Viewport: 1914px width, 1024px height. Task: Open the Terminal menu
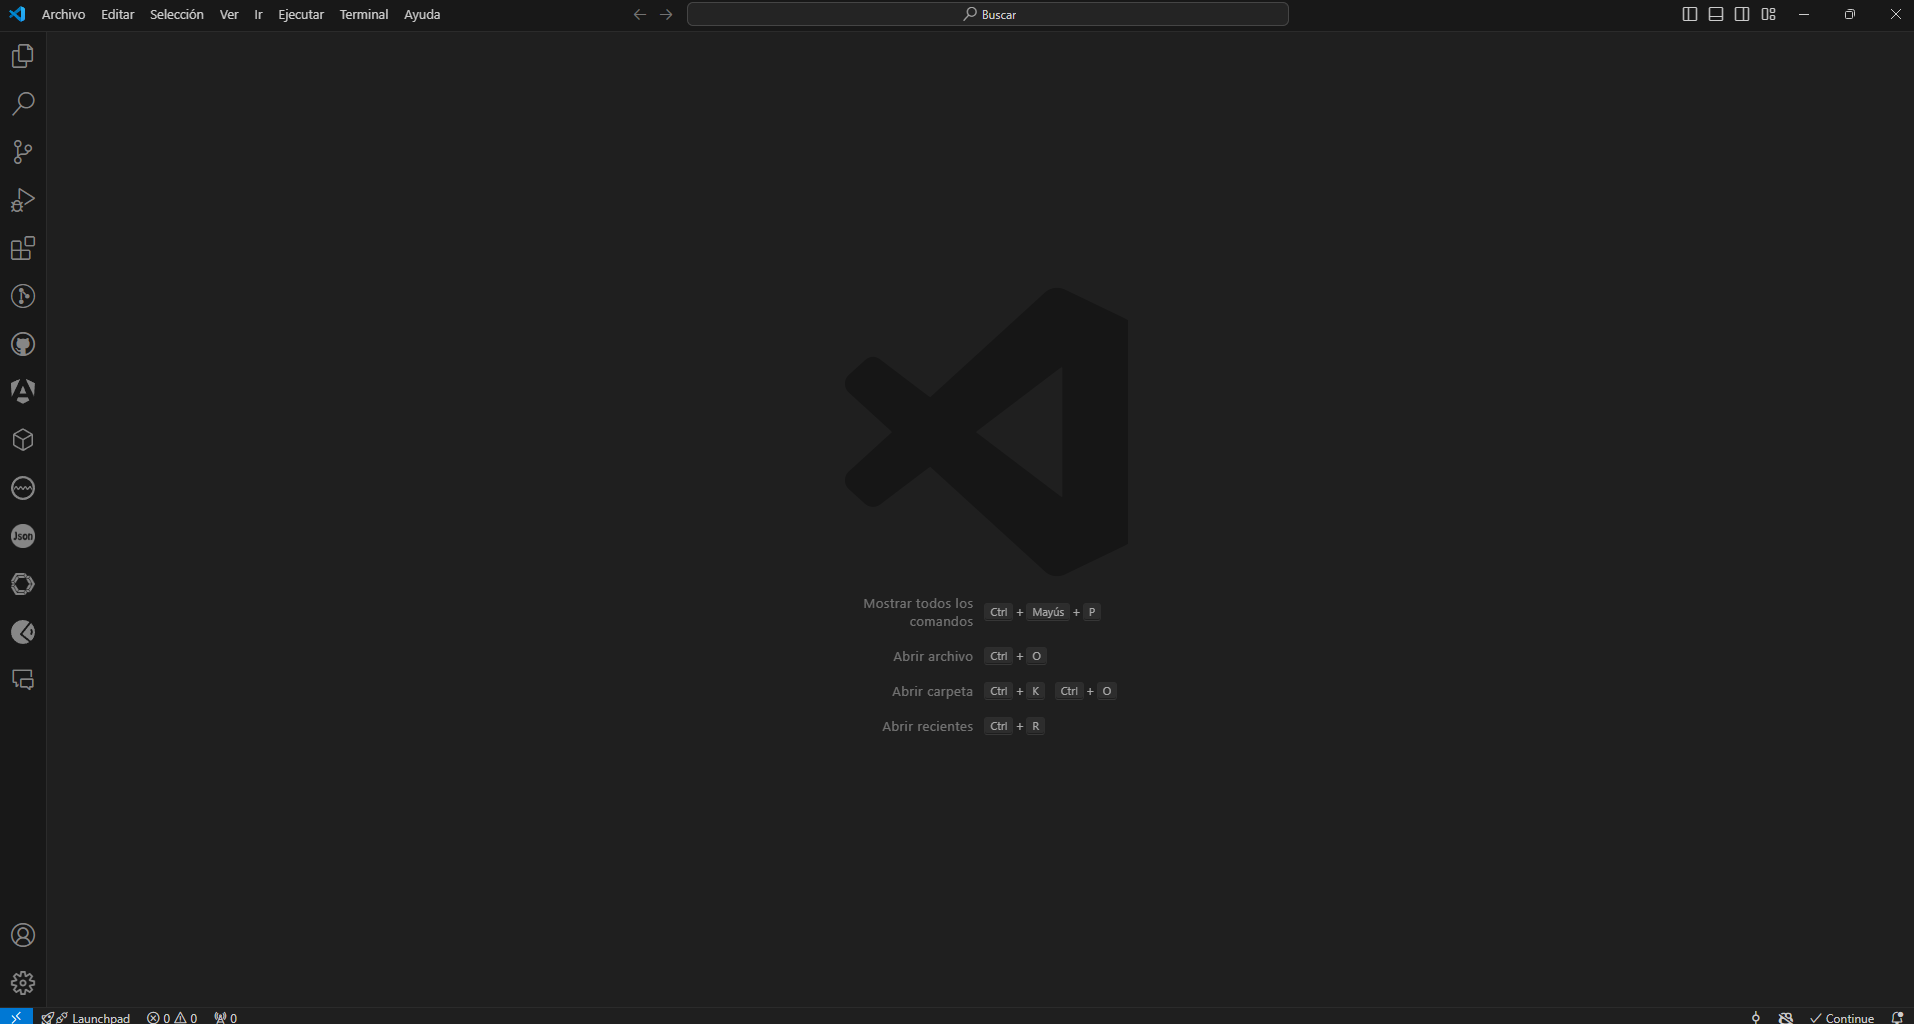[x=364, y=14]
